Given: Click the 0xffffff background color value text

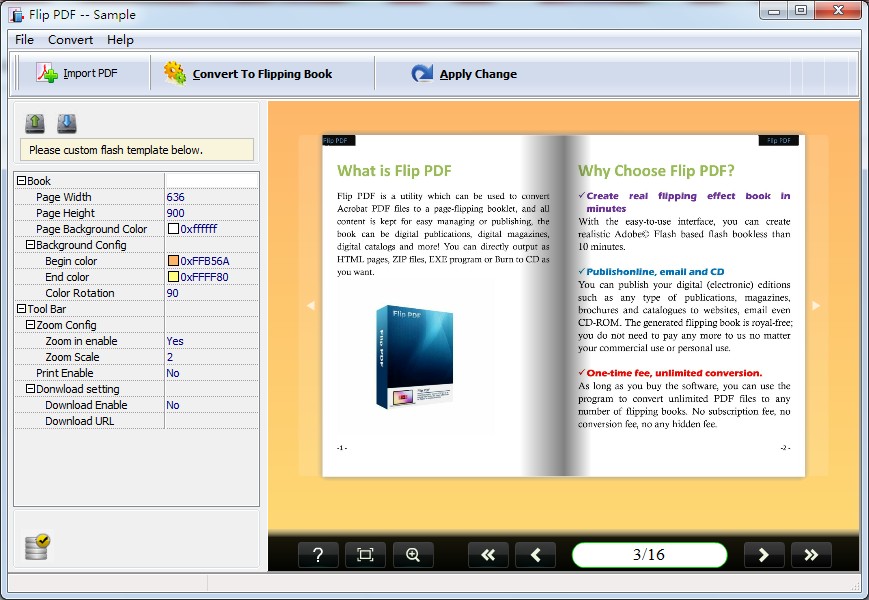Looking at the screenshot, I should [x=199, y=229].
